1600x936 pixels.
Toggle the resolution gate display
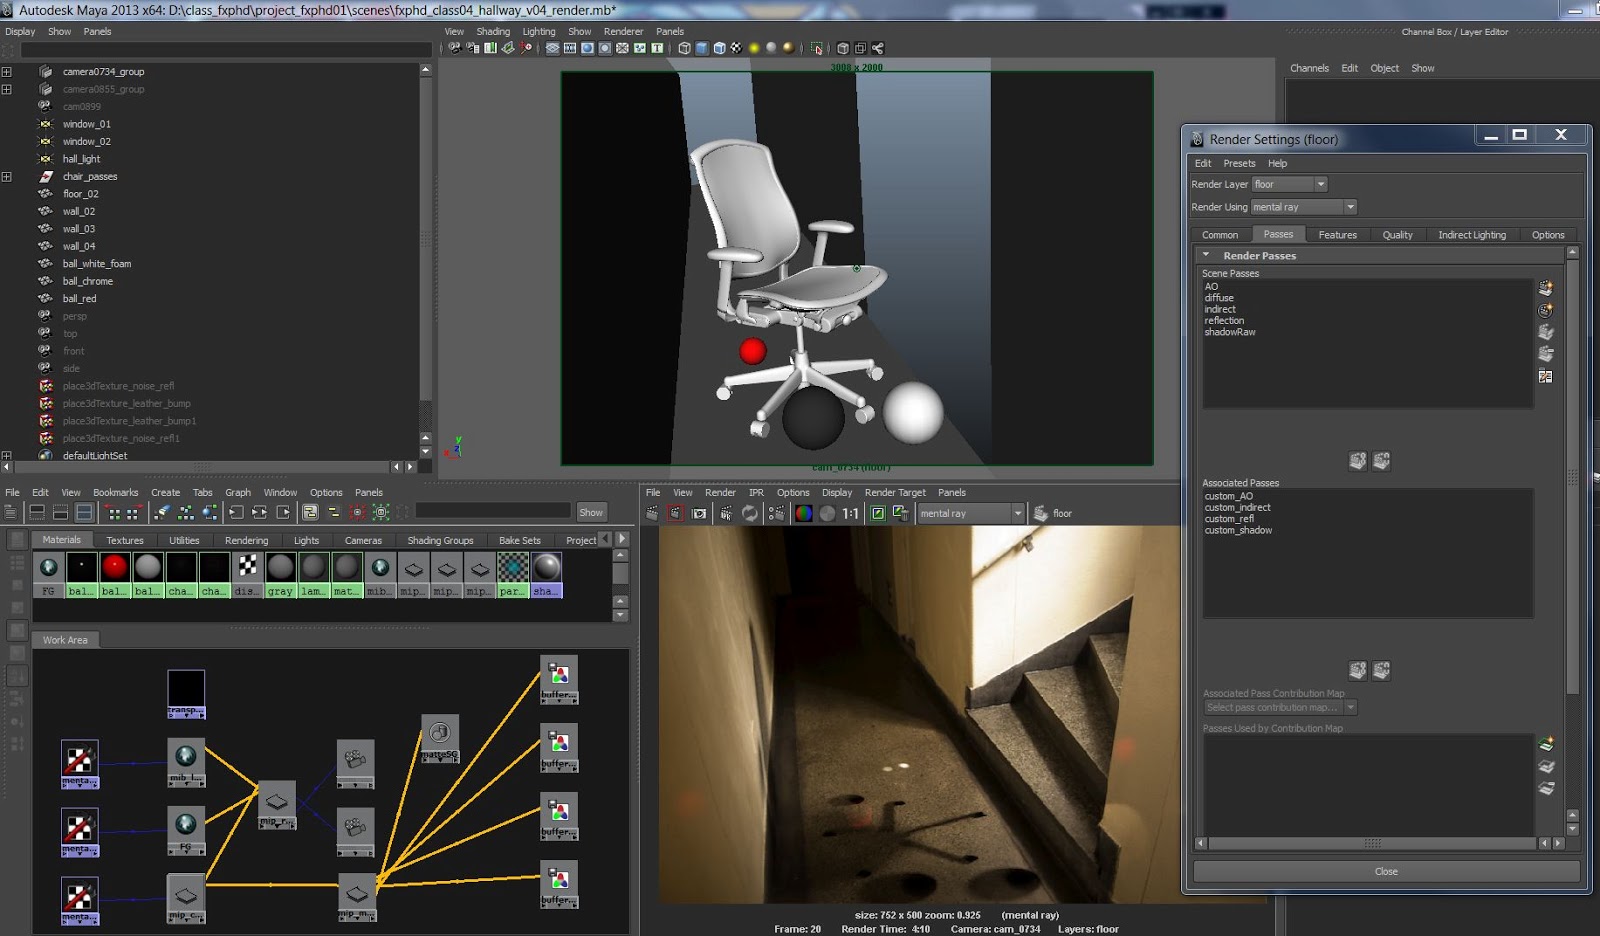point(589,47)
